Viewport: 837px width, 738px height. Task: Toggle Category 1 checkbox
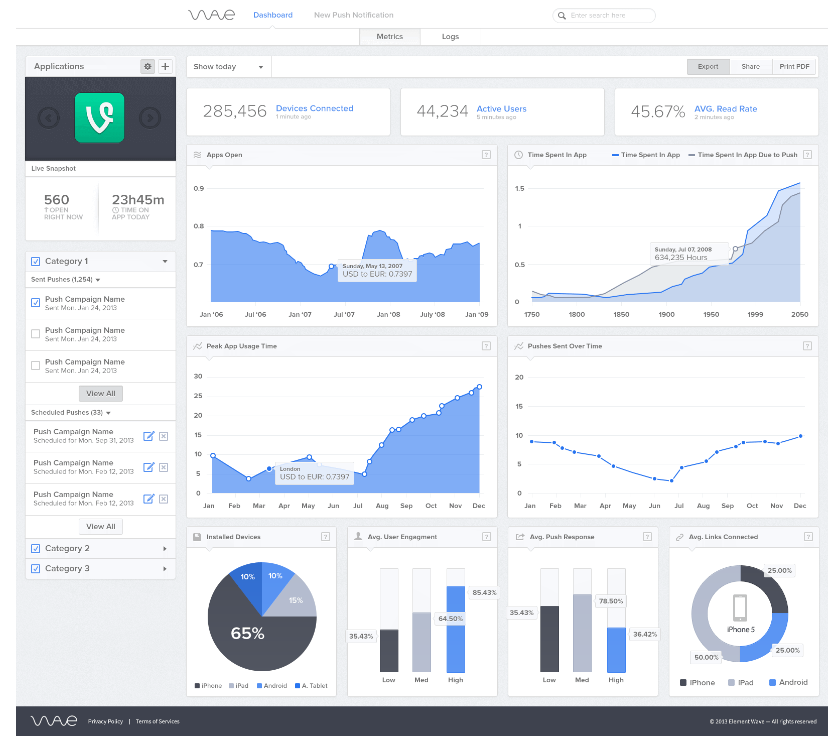[x=36, y=261]
